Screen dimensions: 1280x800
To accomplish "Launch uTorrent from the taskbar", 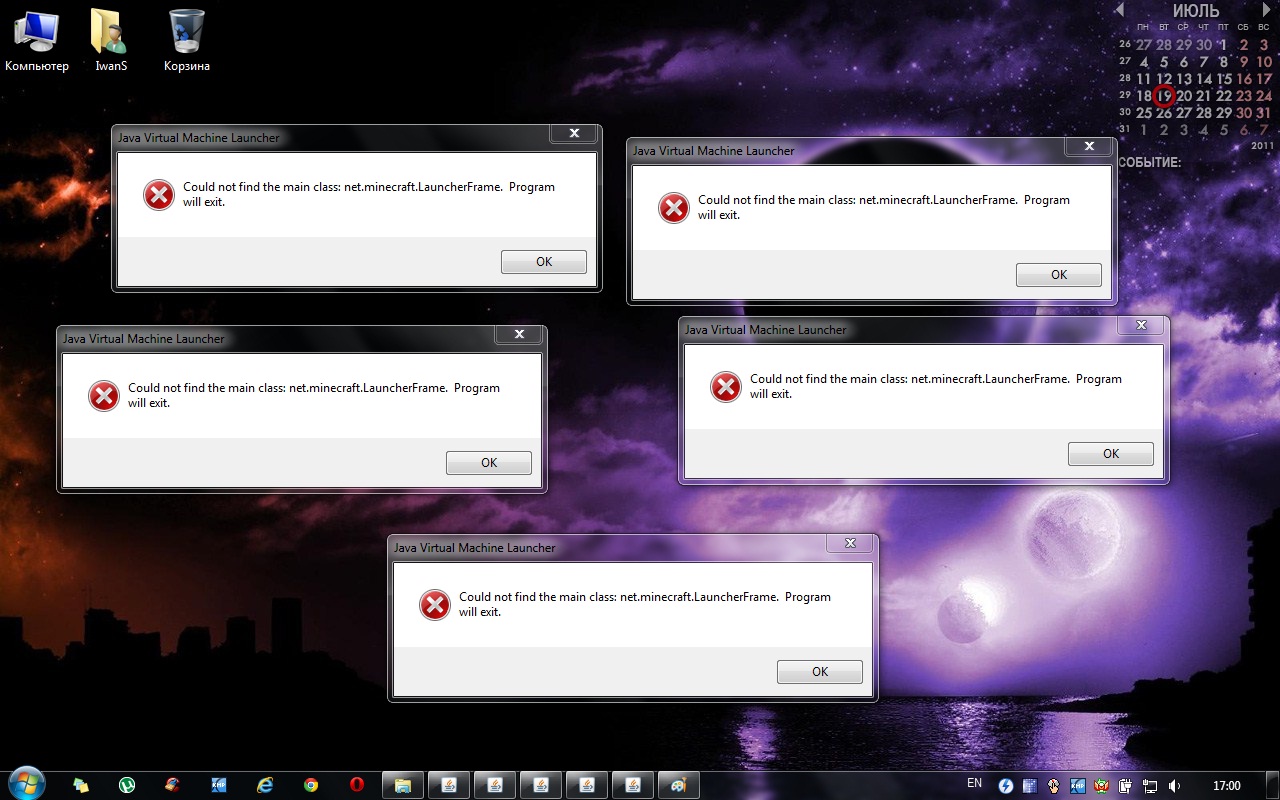I will [127, 785].
